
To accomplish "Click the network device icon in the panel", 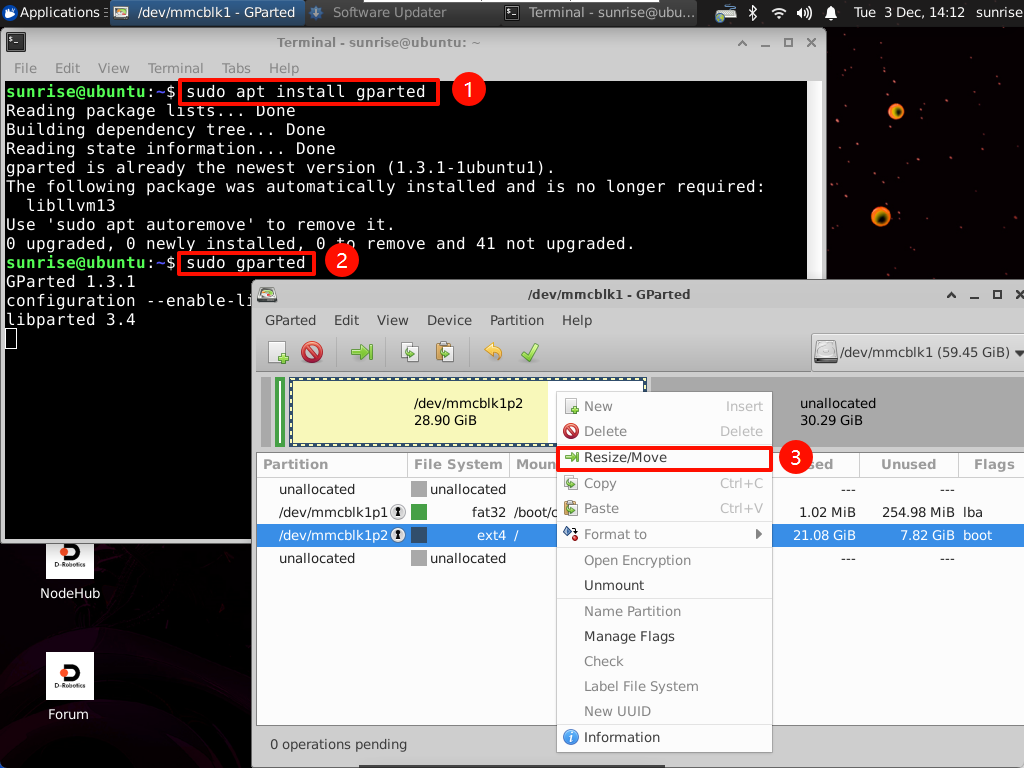I will pyautogui.click(x=726, y=12).
